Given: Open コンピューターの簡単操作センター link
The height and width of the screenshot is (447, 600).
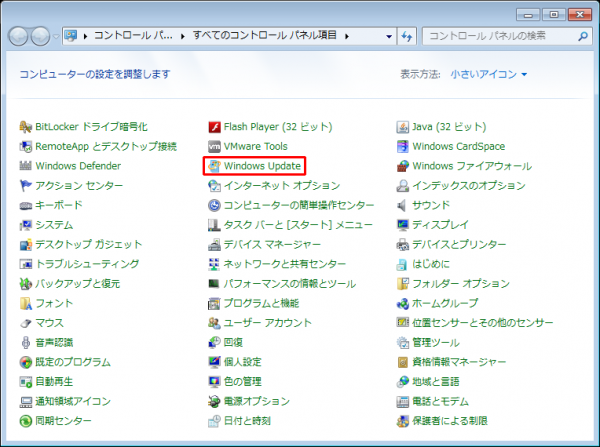Looking at the screenshot, I should point(298,206).
